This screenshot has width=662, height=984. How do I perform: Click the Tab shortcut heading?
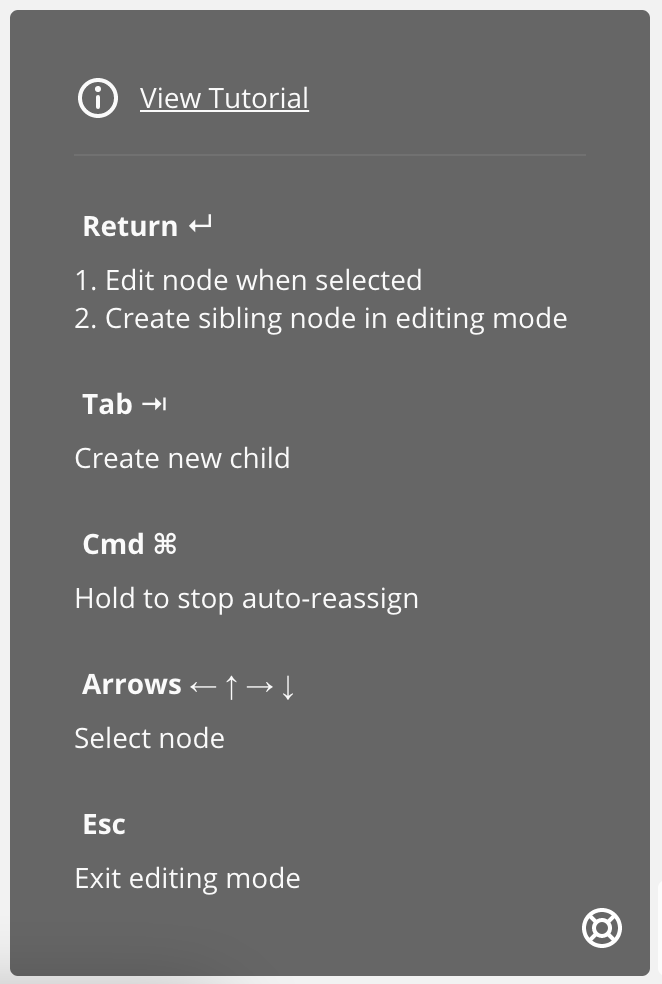point(107,404)
